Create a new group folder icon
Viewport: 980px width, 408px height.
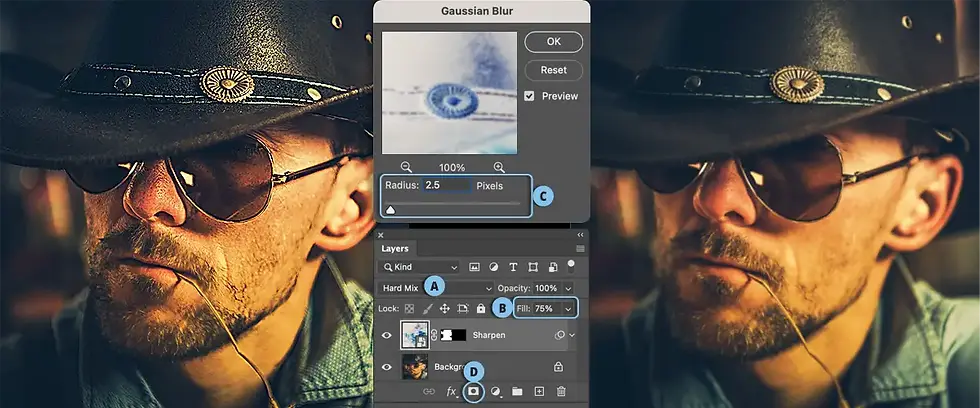click(517, 392)
